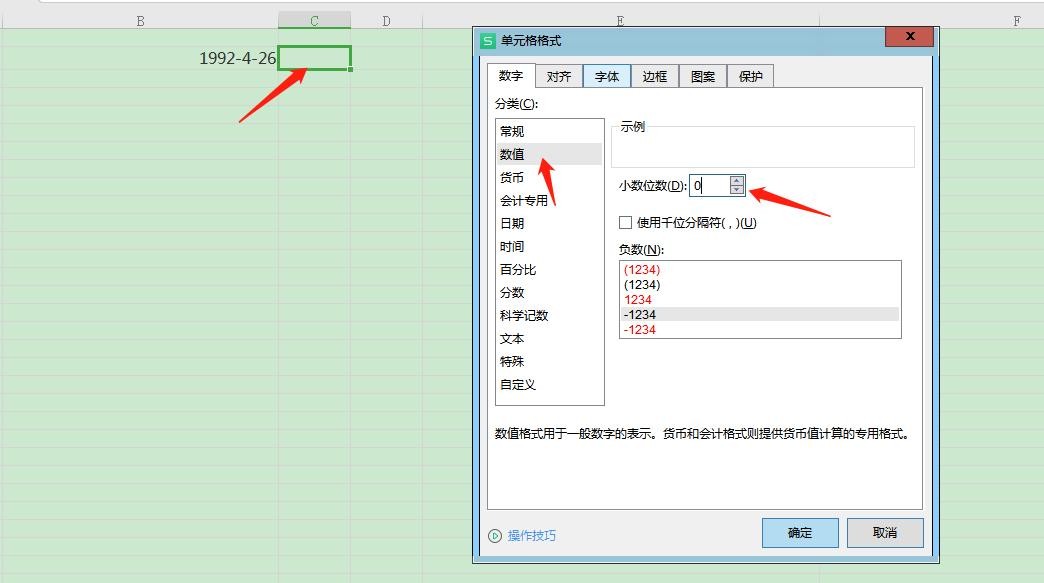Close the 单元格格式 dialog
The height and width of the screenshot is (583, 1044).
pyautogui.click(x=909, y=36)
